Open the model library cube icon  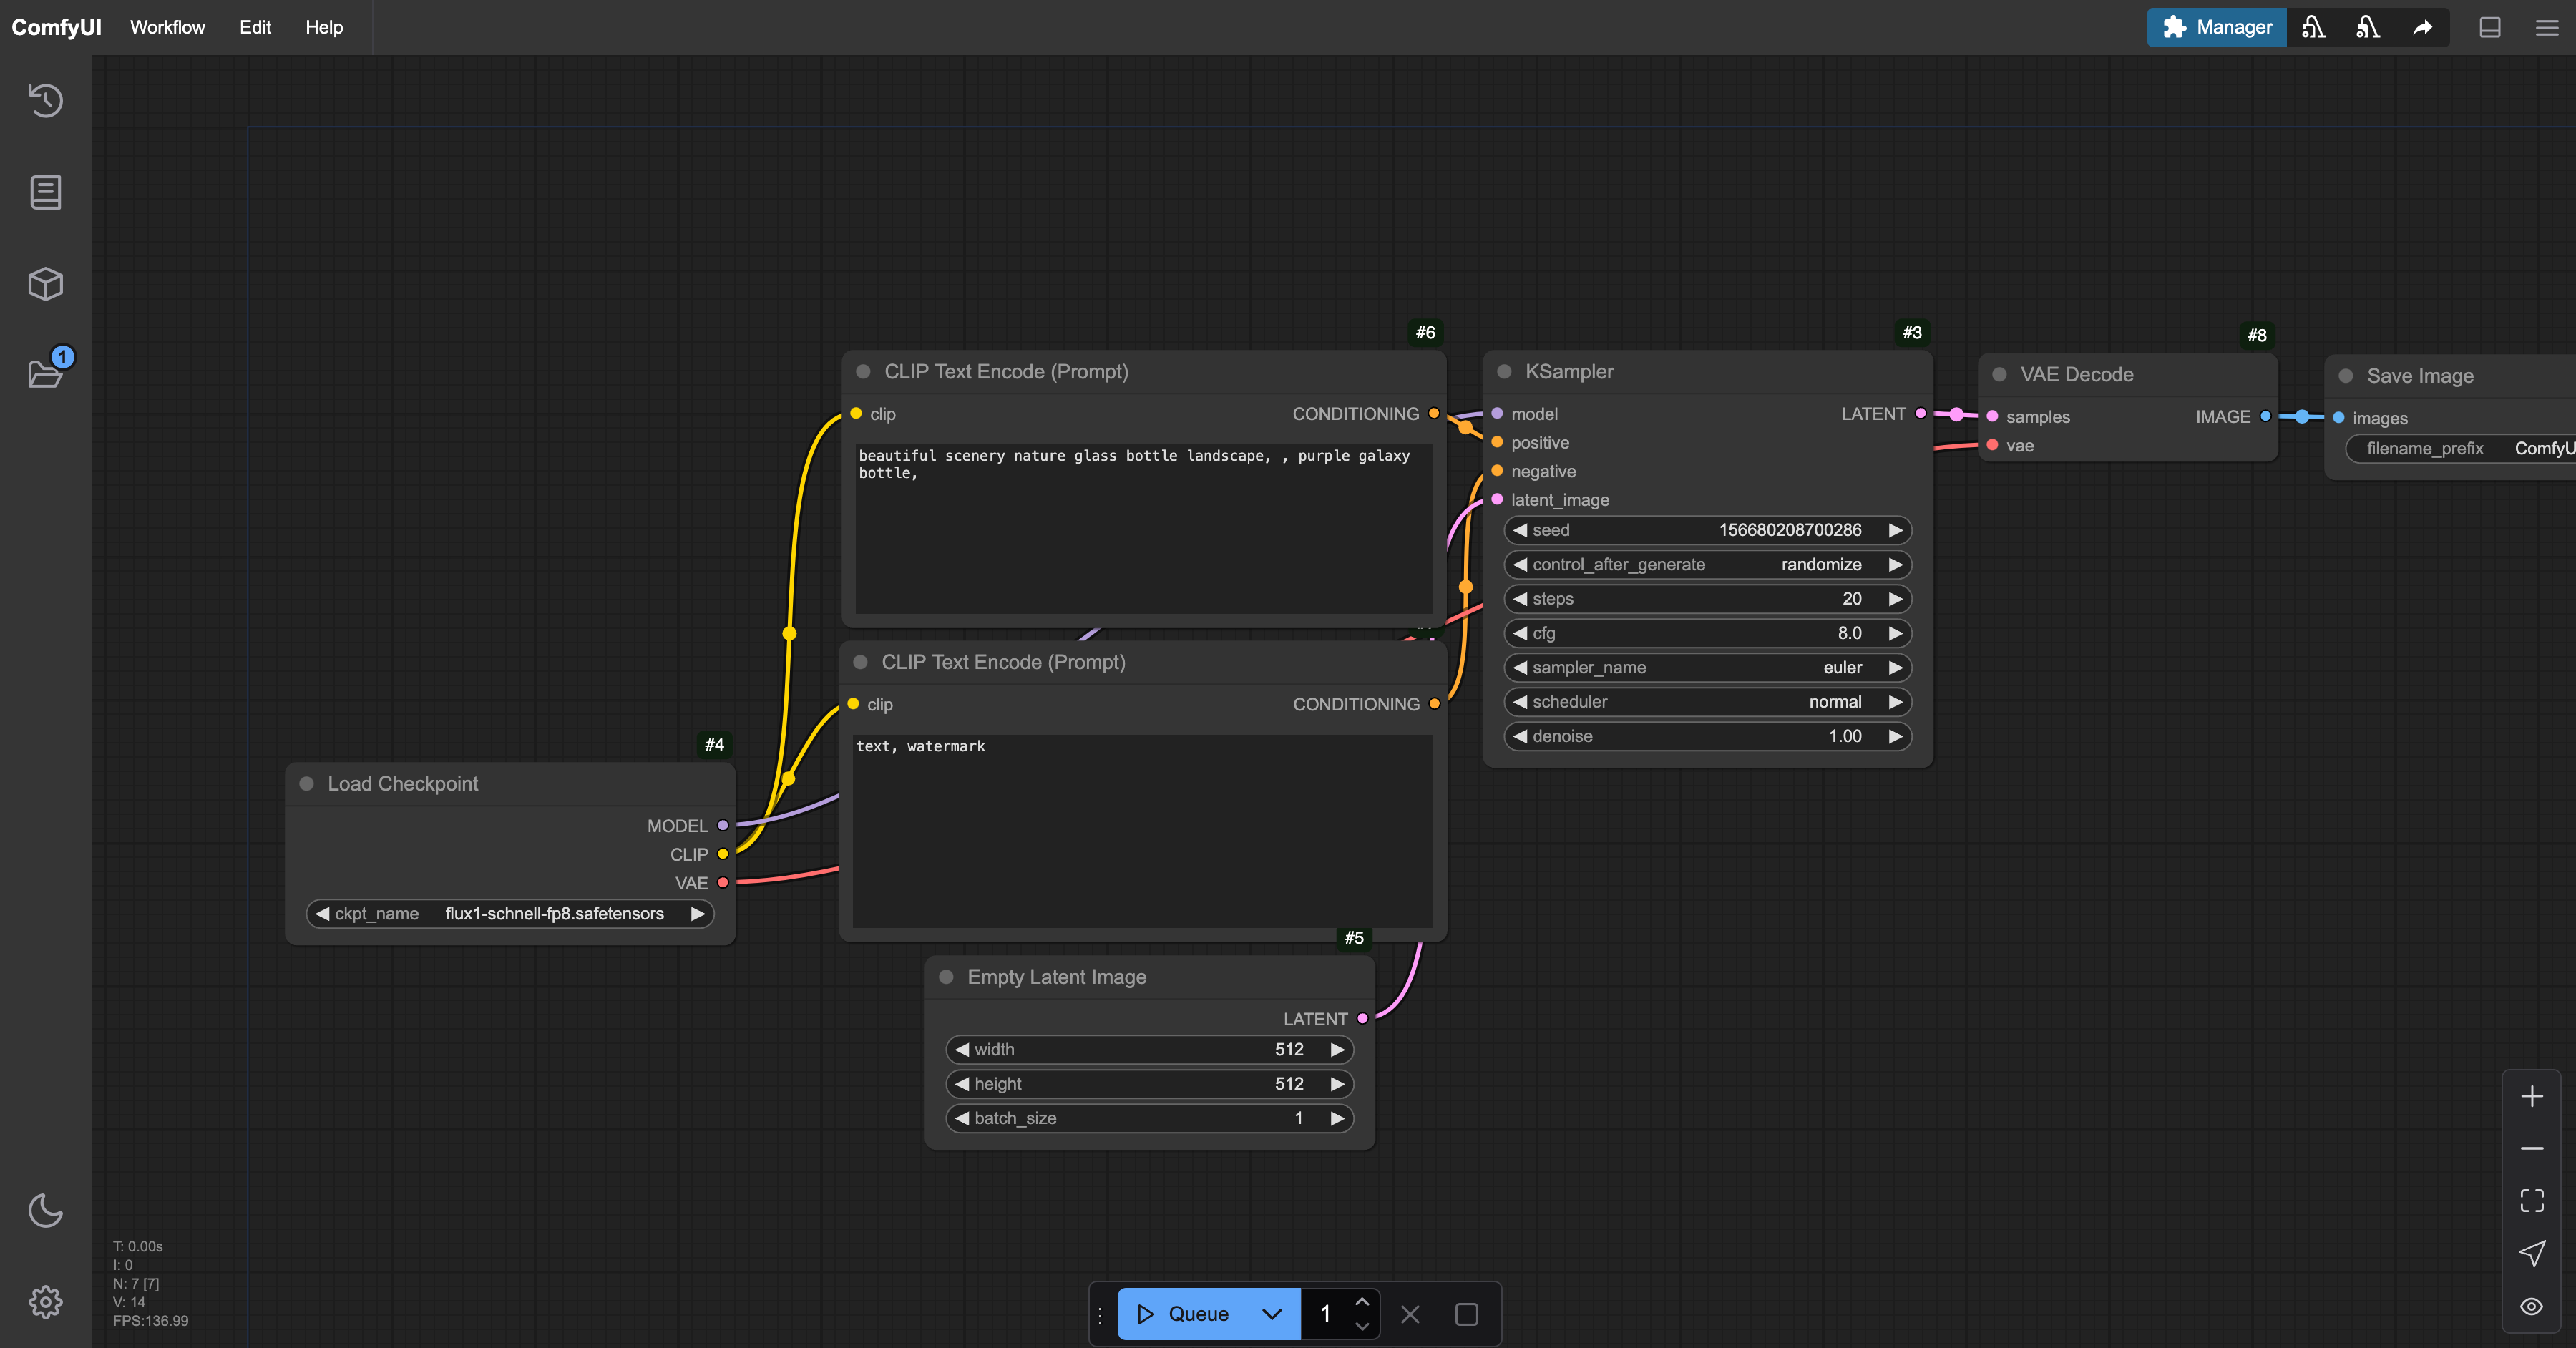[45, 284]
